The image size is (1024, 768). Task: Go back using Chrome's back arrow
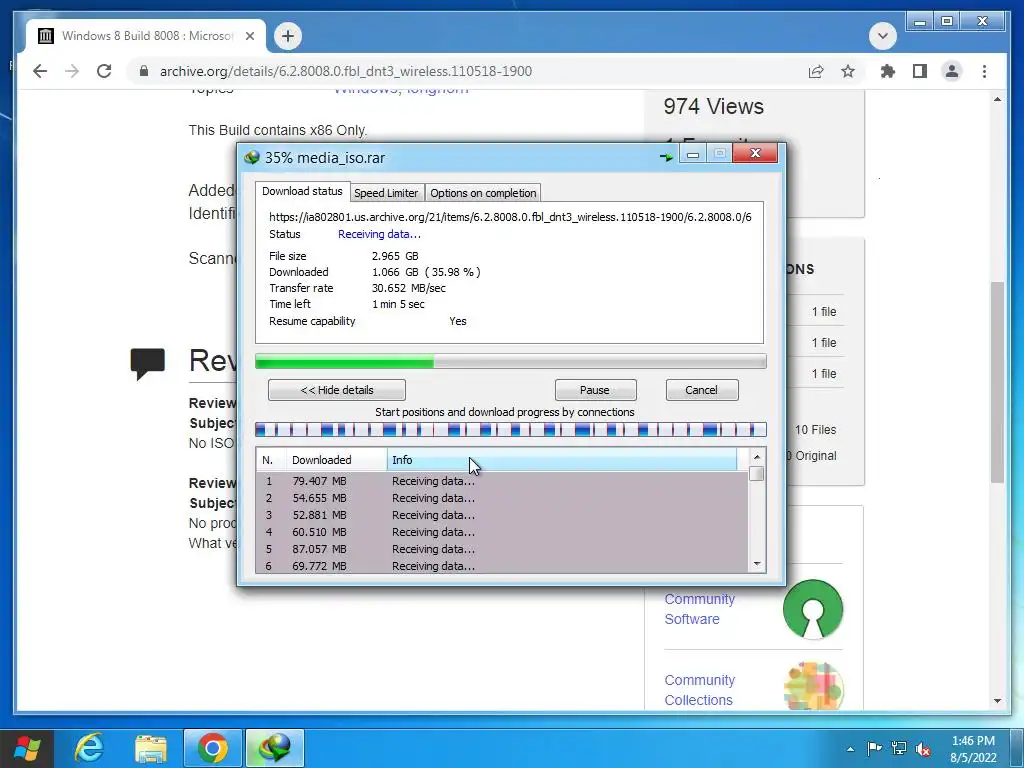click(x=40, y=71)
